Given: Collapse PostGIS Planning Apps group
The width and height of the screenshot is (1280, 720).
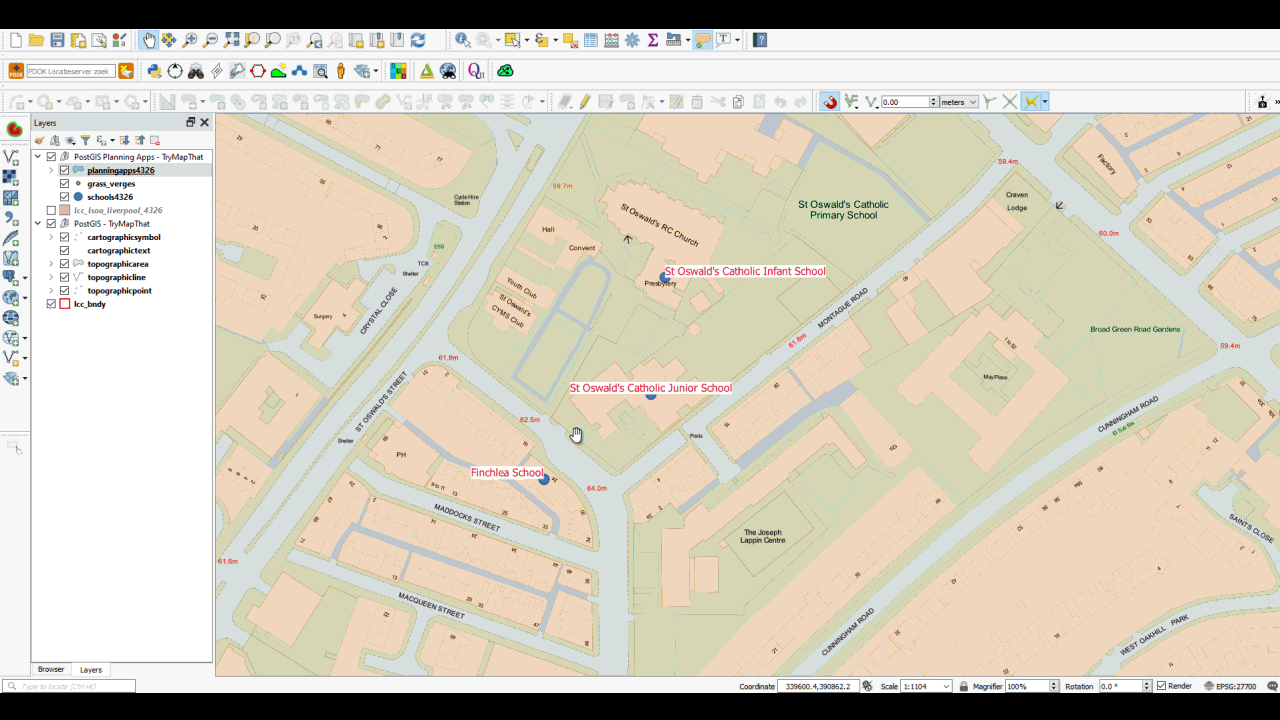Looking at the screenshot, I should (38, 157).
